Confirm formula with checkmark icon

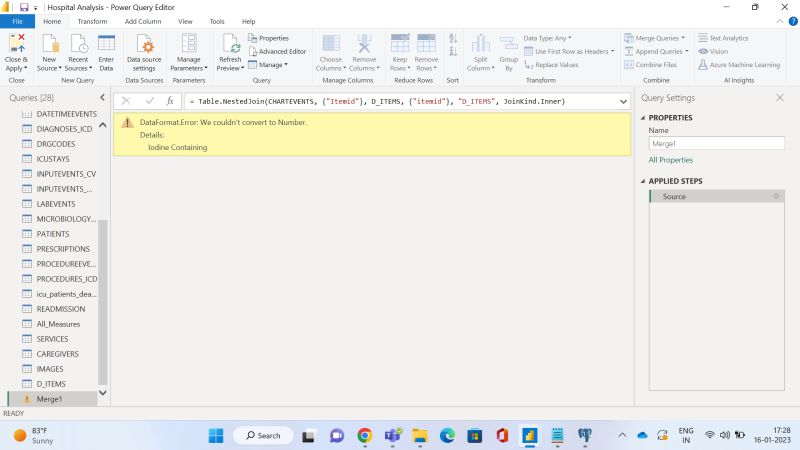(x=149, y=101)
